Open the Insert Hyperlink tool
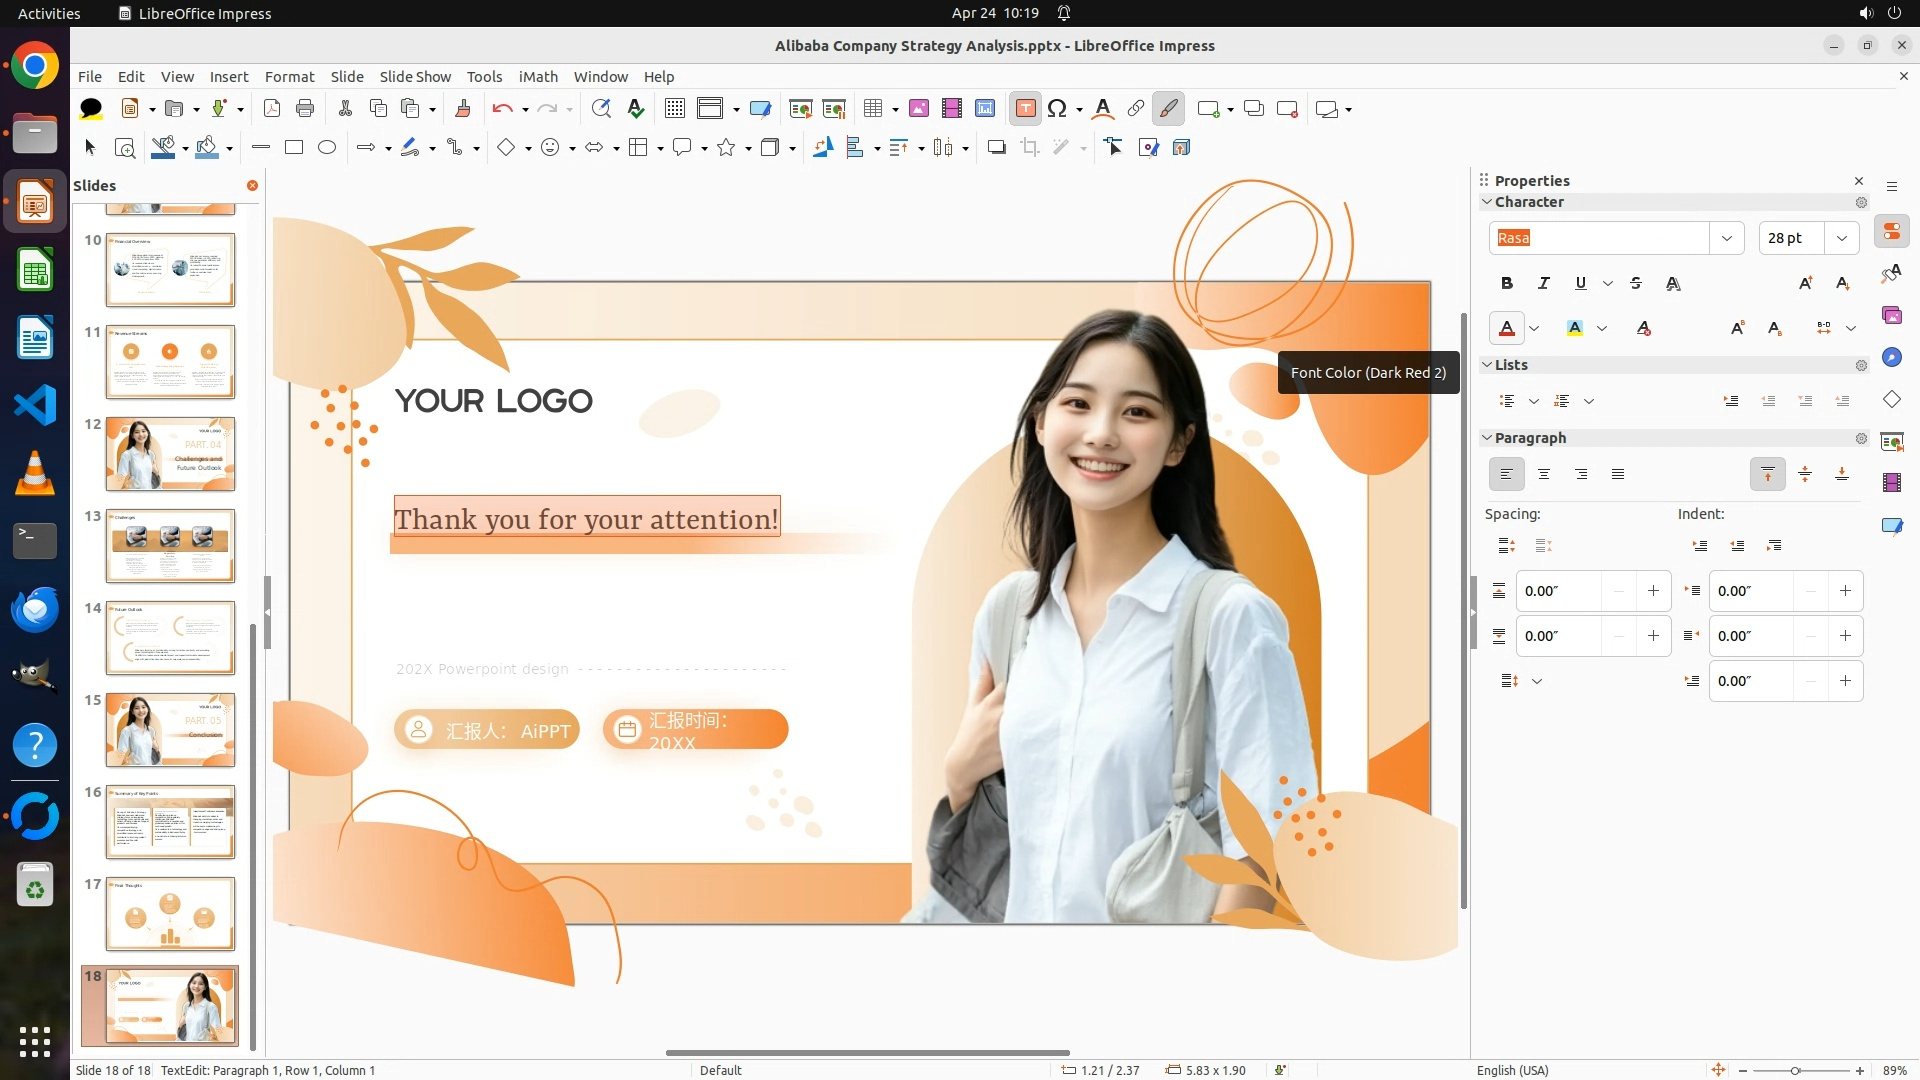This screenshot has height=1080, width=1920. (x=1136, y=109)
